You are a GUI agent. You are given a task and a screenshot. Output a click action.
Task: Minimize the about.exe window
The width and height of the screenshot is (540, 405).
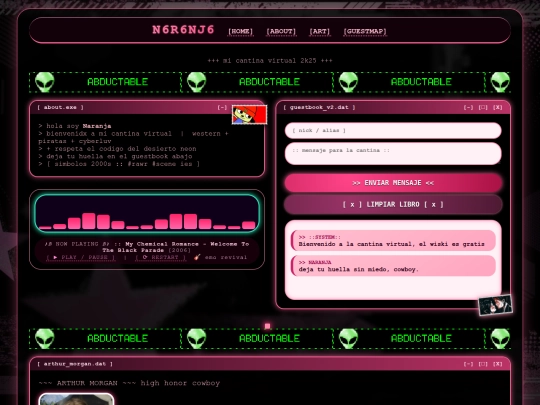click(222, 107)
